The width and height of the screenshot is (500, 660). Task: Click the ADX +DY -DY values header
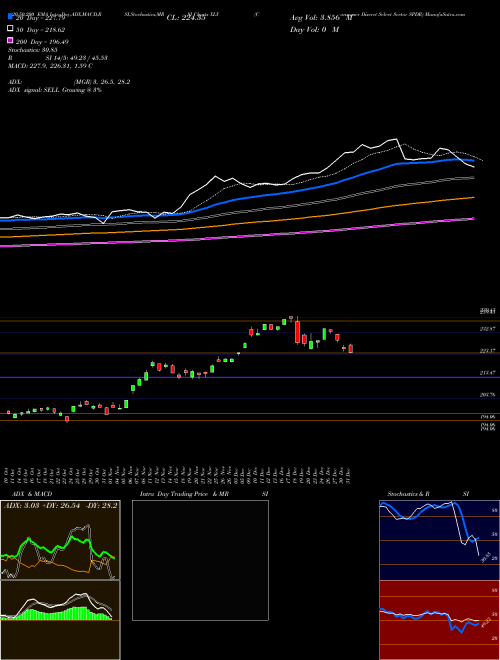61,505
